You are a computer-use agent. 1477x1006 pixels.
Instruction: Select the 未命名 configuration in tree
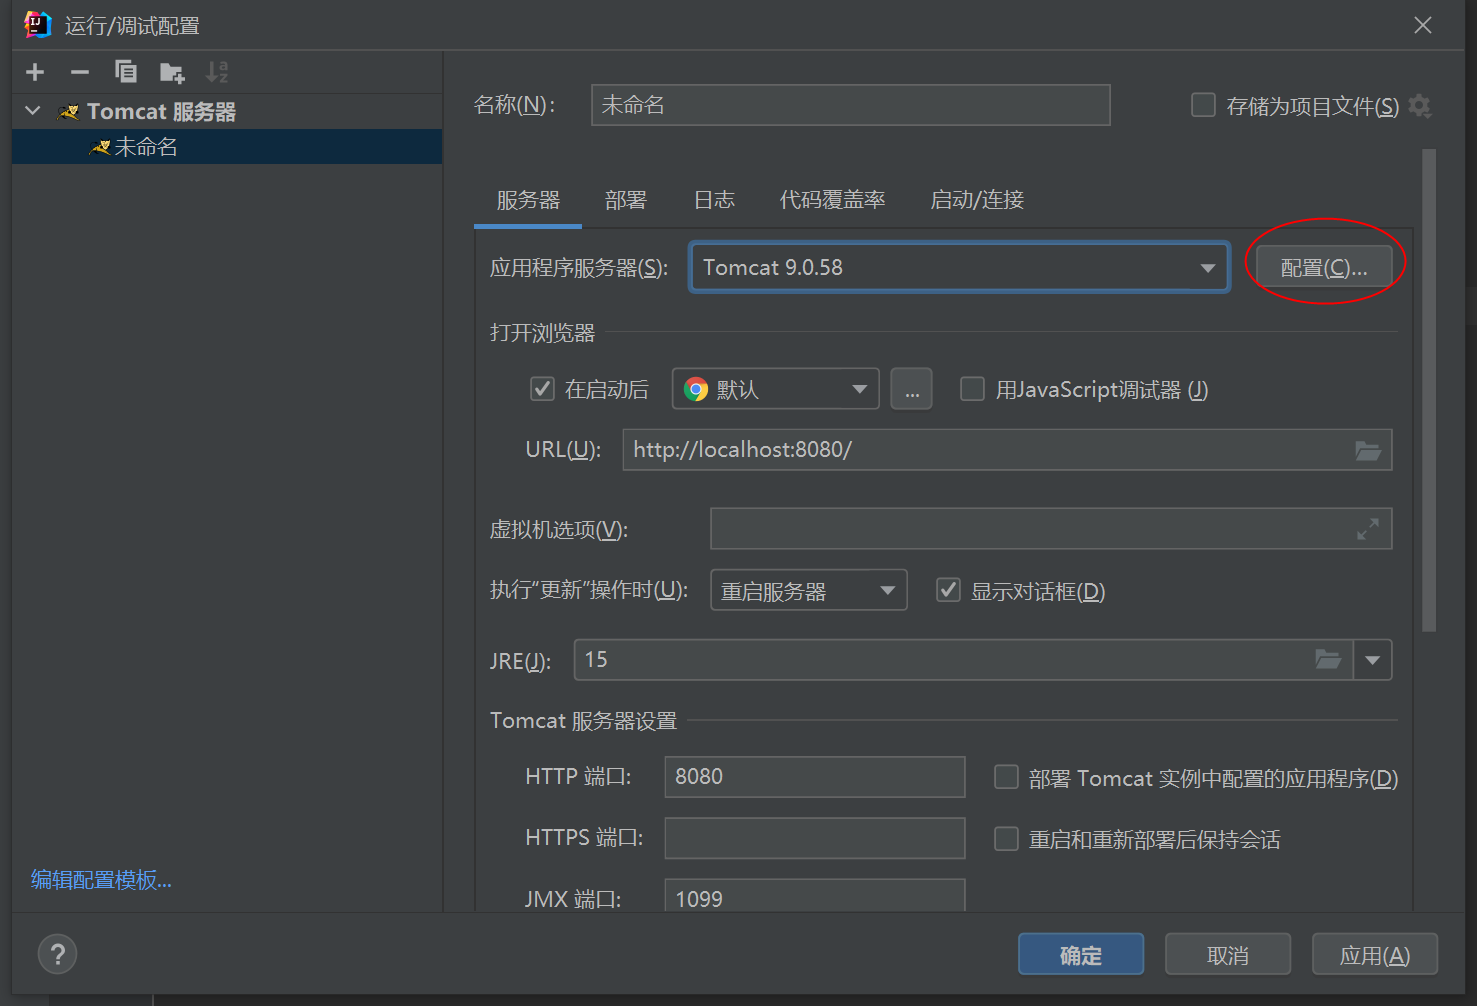click(227, 146)
